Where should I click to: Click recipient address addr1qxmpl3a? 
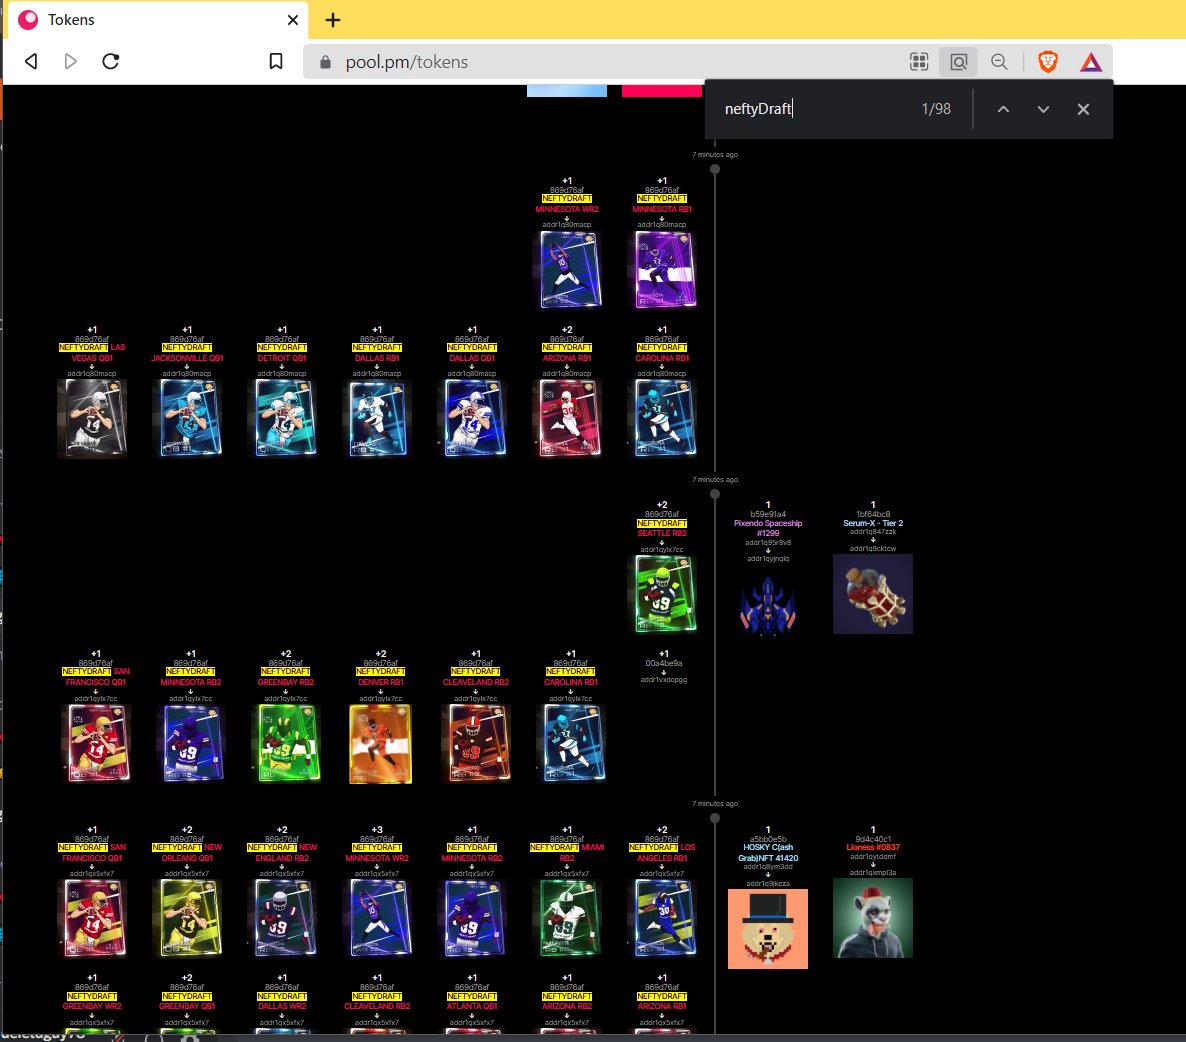click(x=873, y=873)
